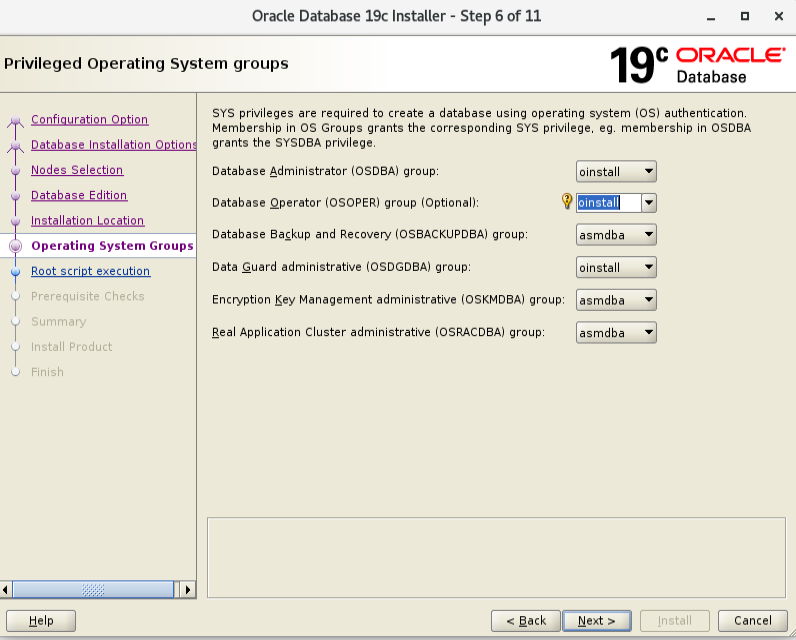Return to Database Edition step
796x640 pixels.
(x=79, y=195)
